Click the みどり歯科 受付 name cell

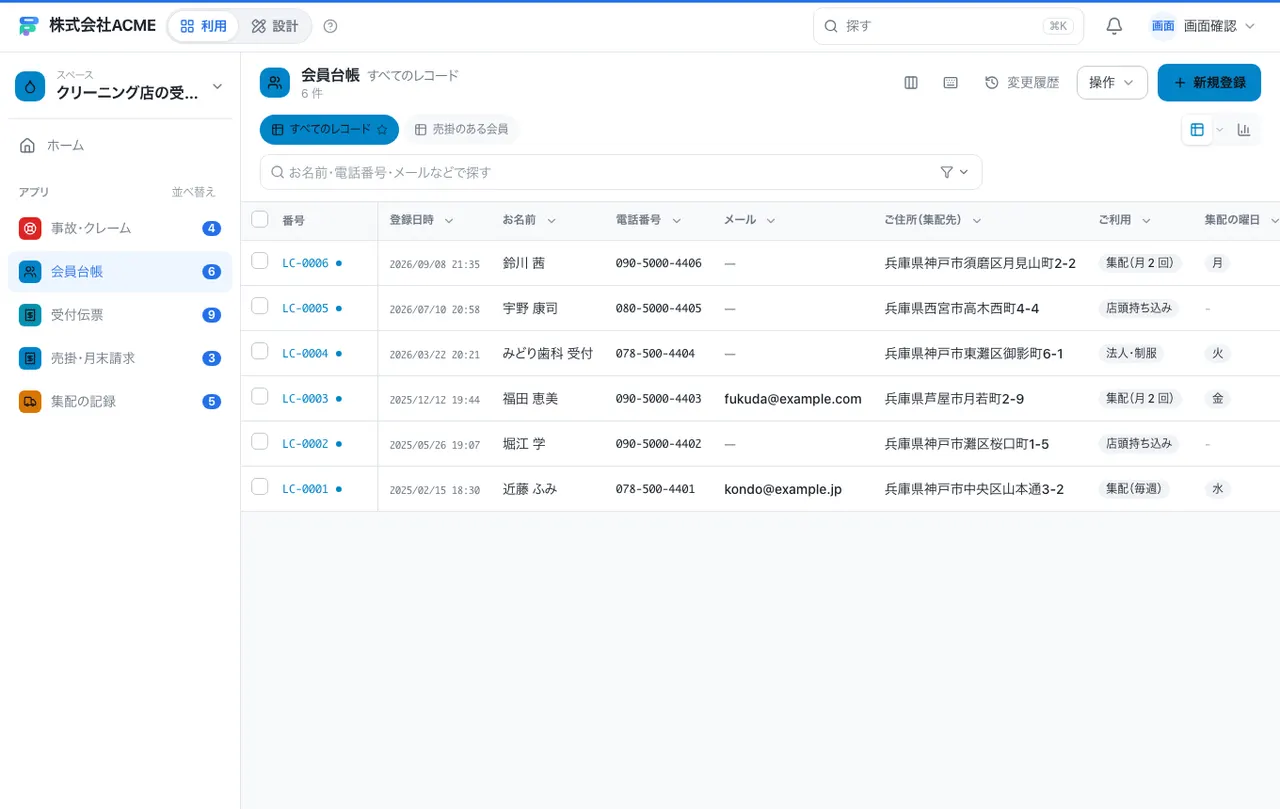pyautogui.click(x=548, y=354)
